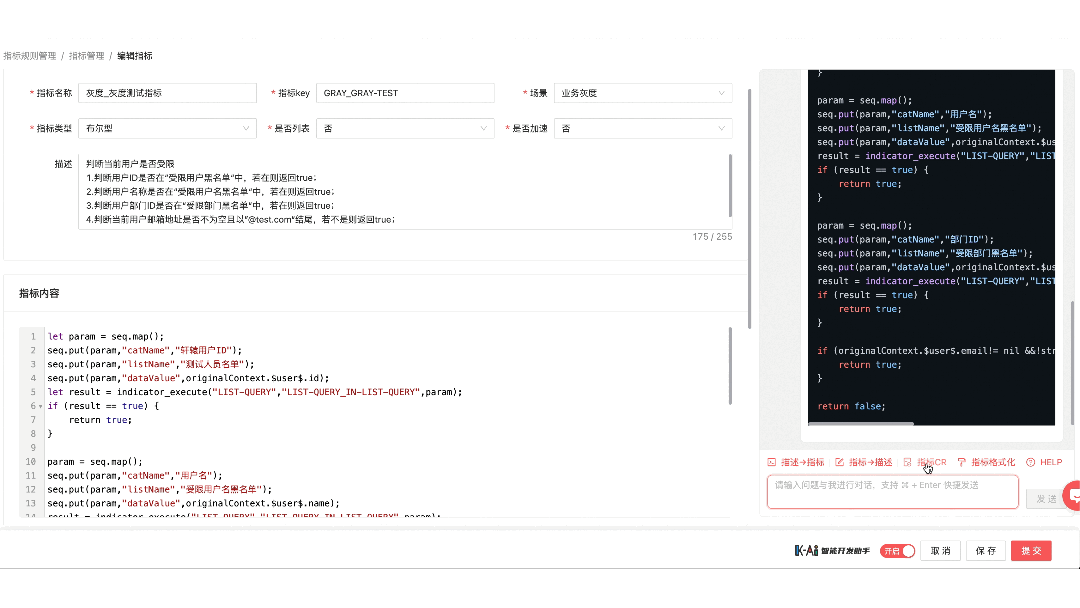
Task: Click the description textarea scrollbar
Action: [729, 186]
